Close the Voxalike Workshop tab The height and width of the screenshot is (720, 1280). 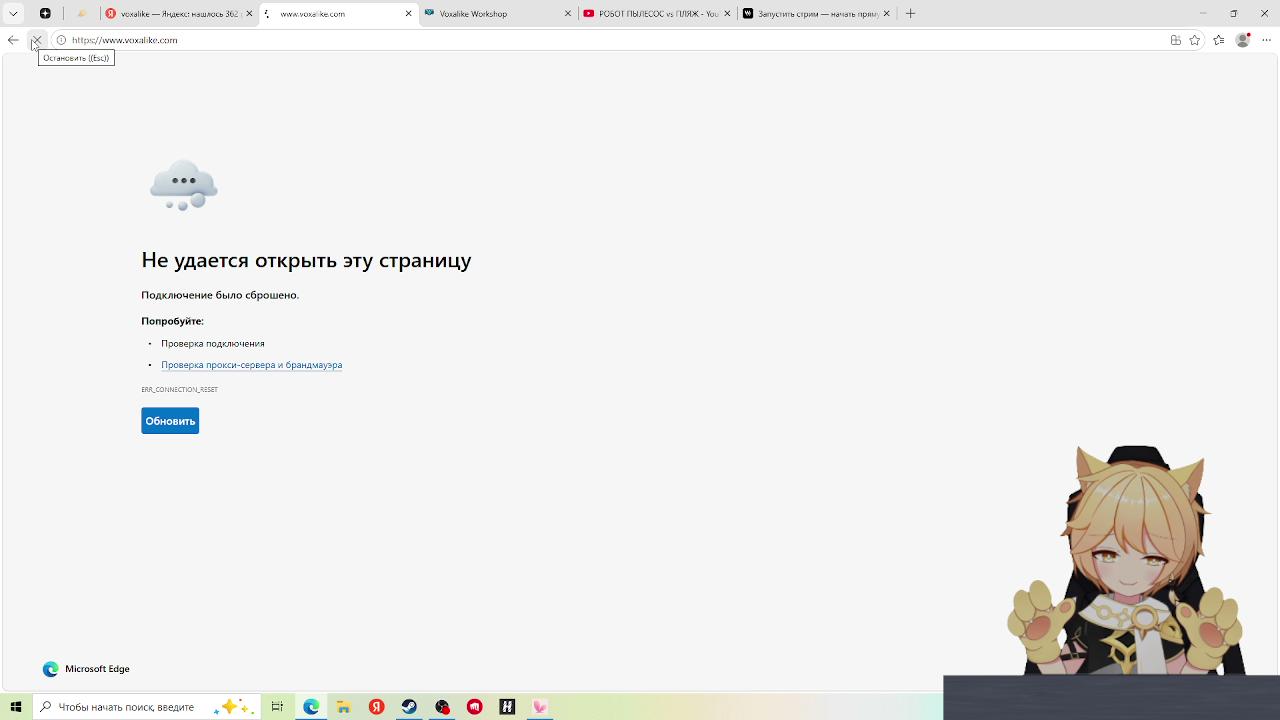568,14
